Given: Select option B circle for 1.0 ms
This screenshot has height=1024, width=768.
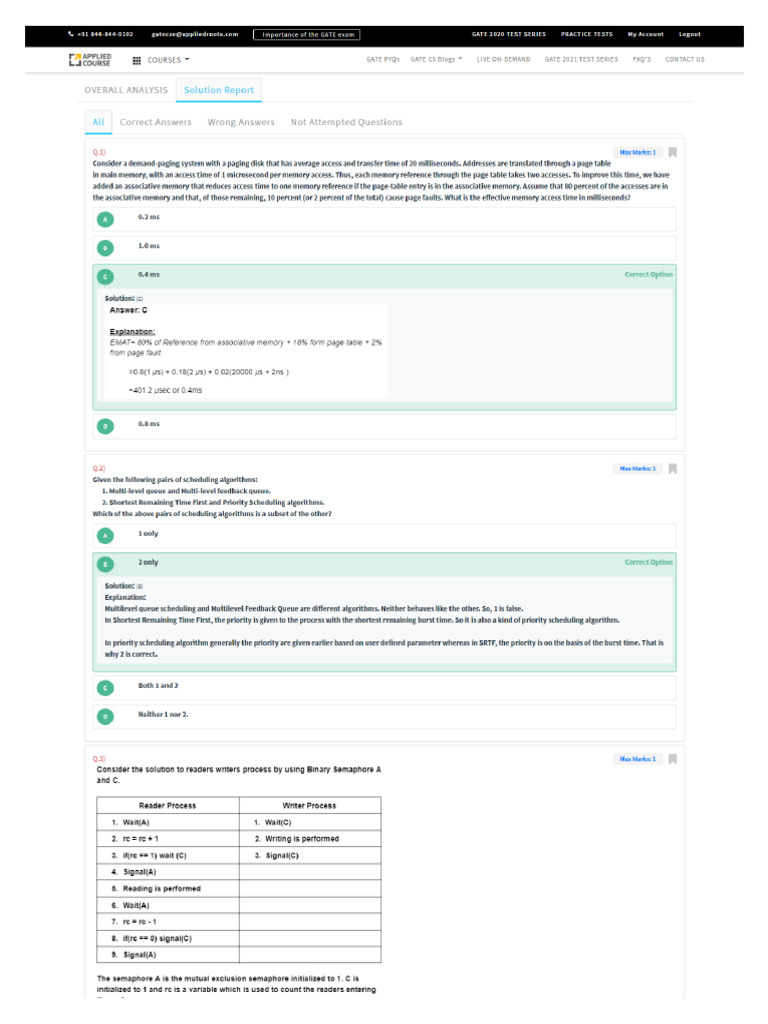Looking at the screenshot, I should 105,248.
